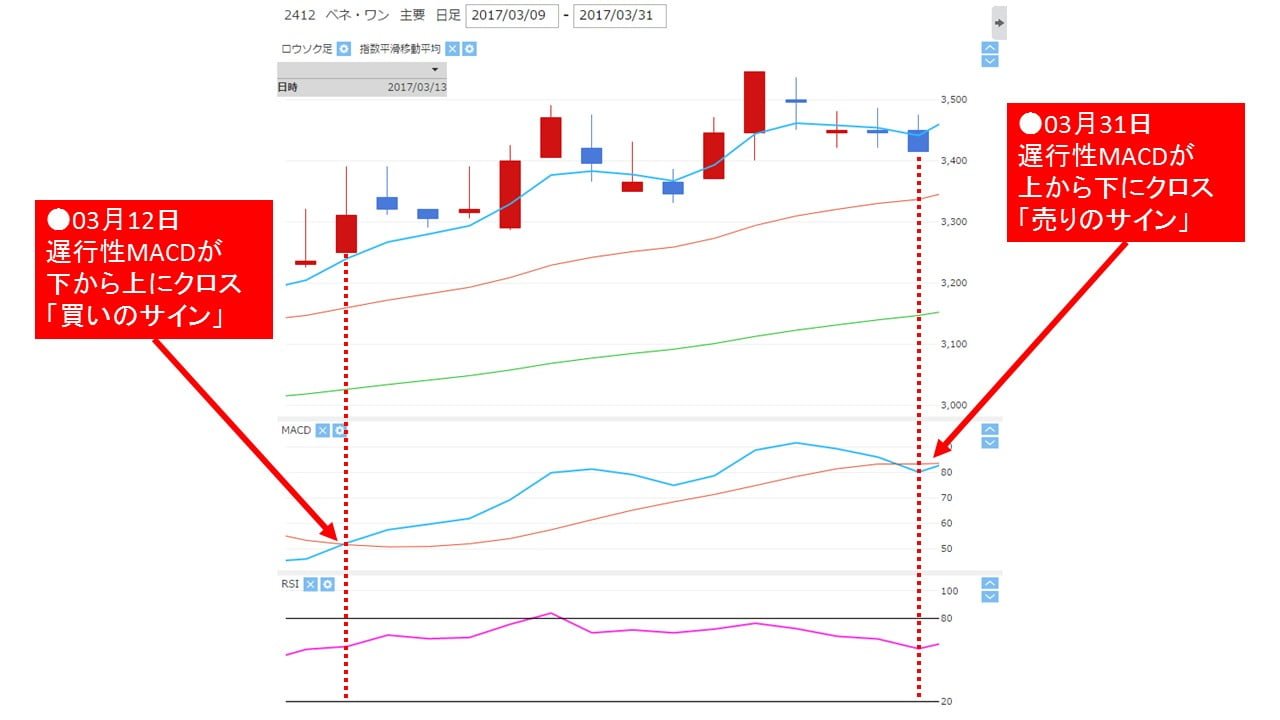Viewport: 1280px width, 720px height.
Task: Move MACD panel down
Action: coord(990,442)
